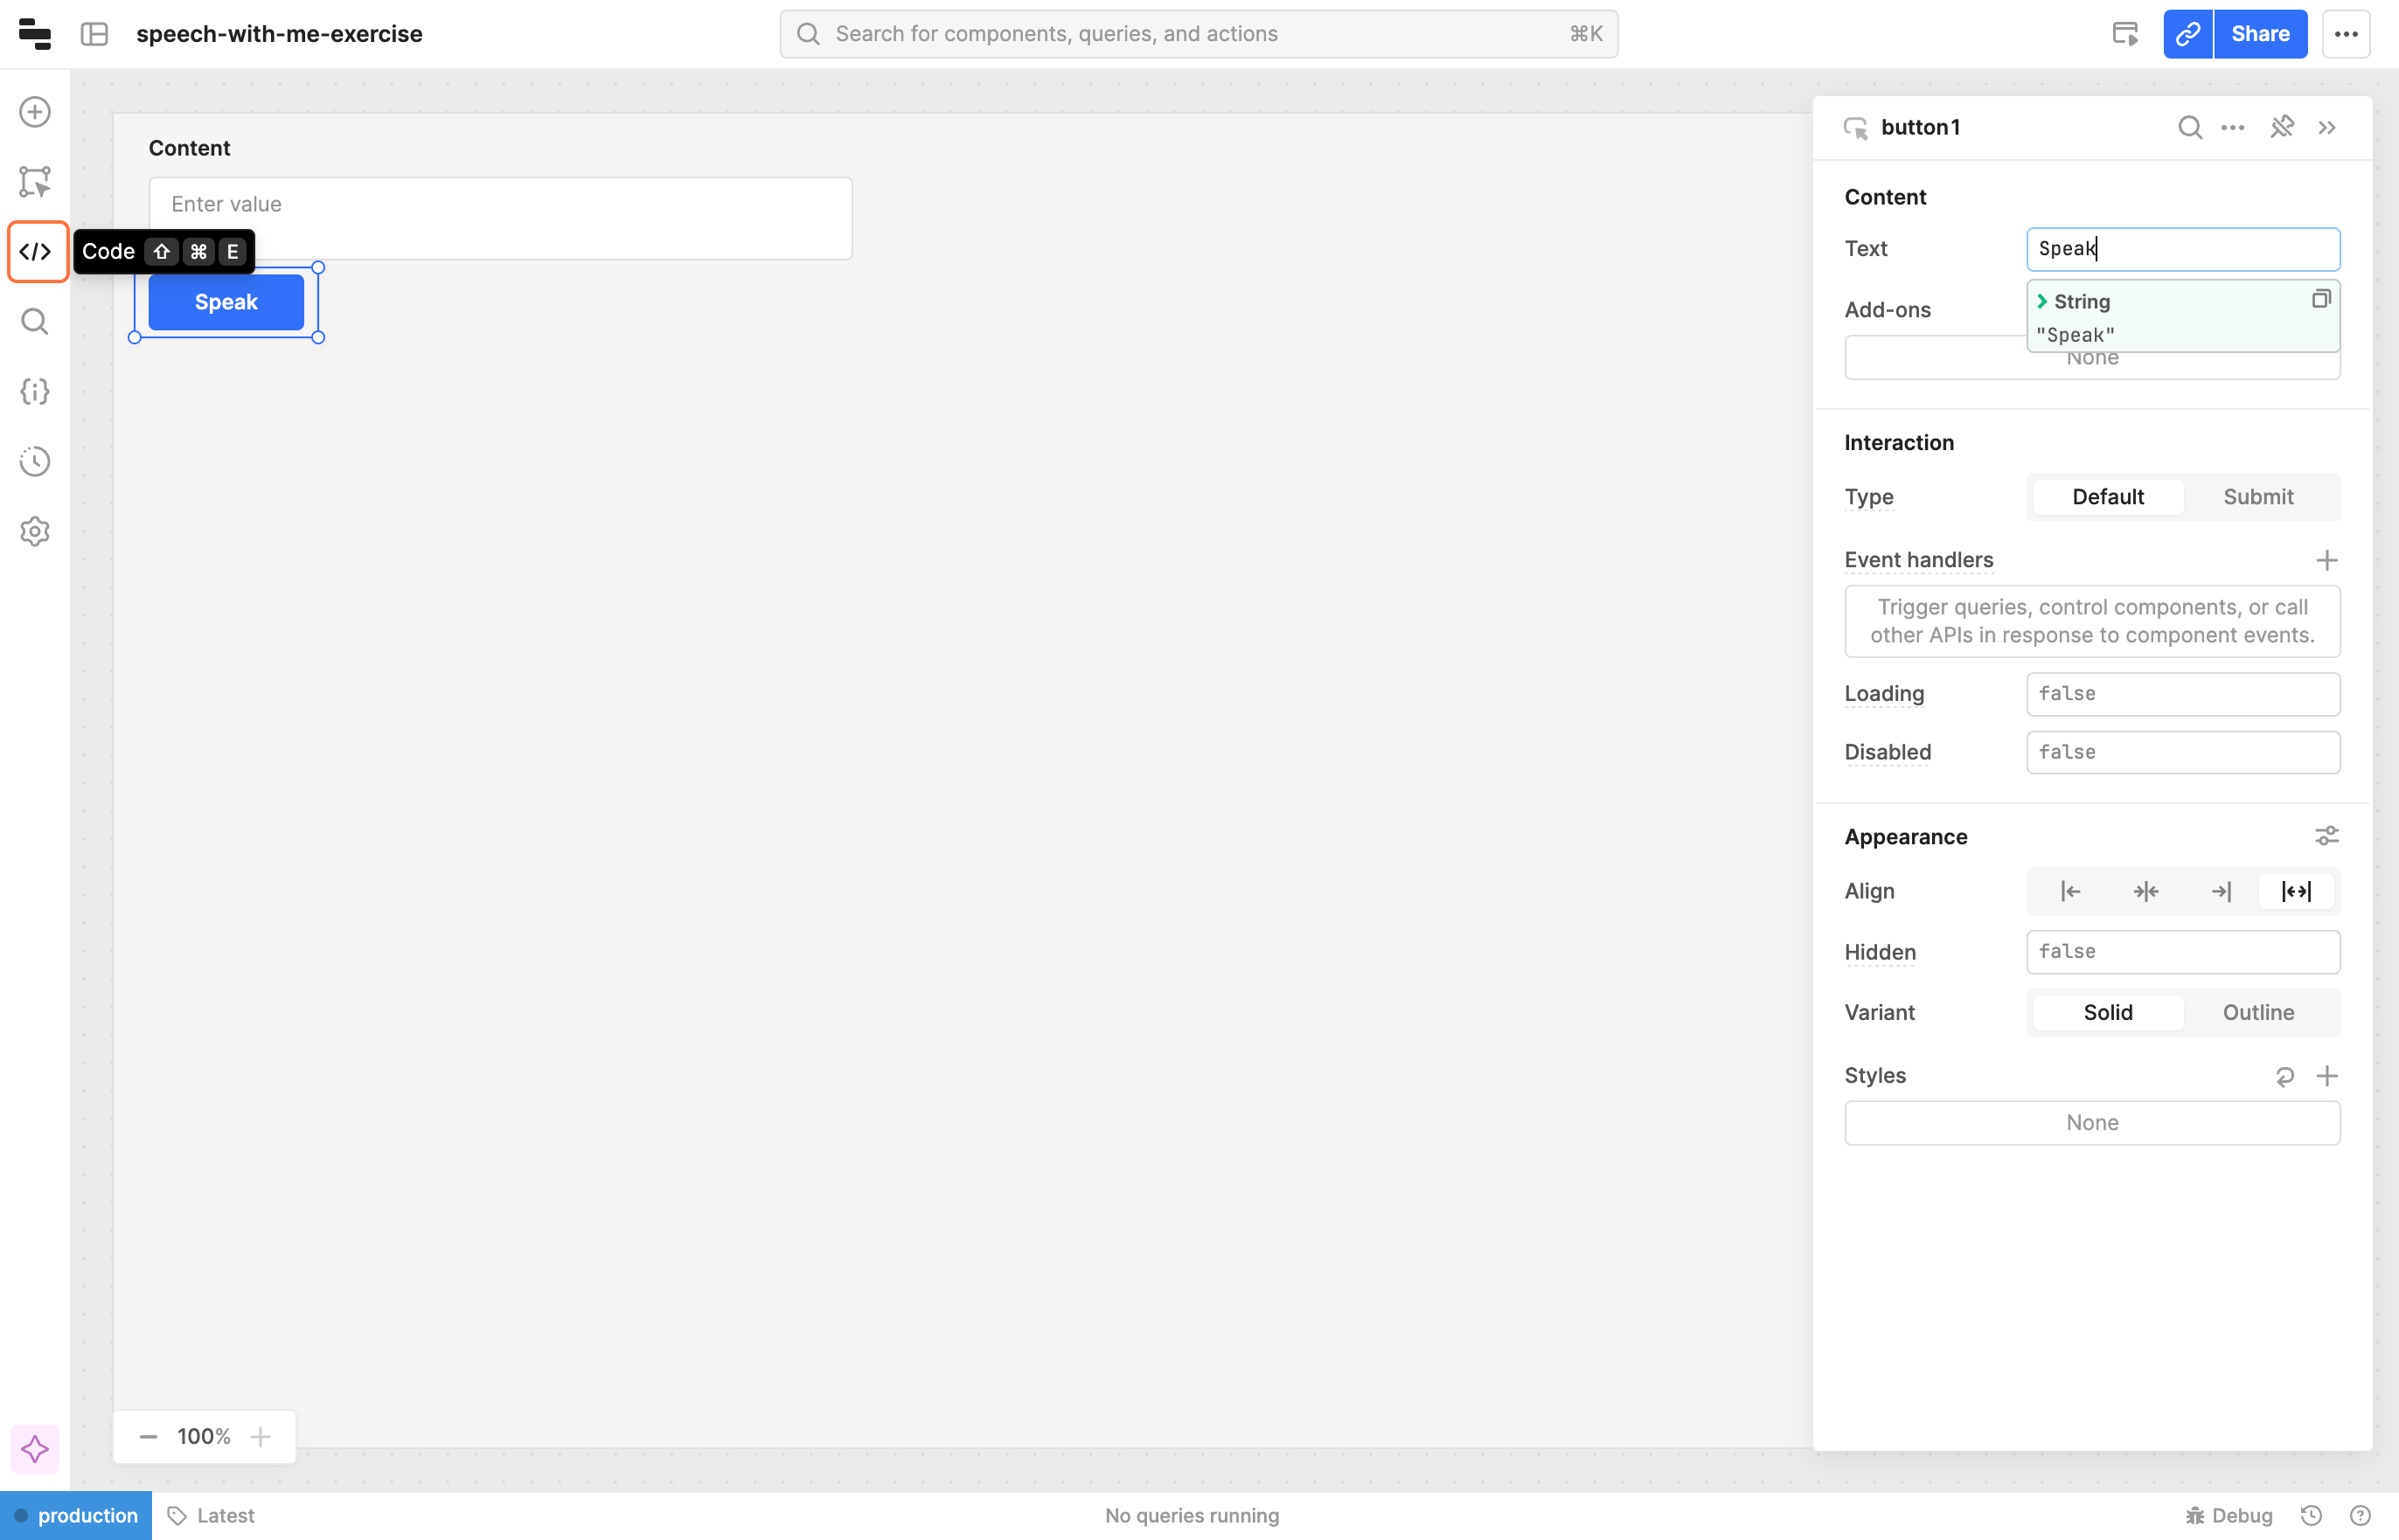Expand the String value preview
The width and height of the screenshot is (2399, 1540).
[x=2042, y=301]
